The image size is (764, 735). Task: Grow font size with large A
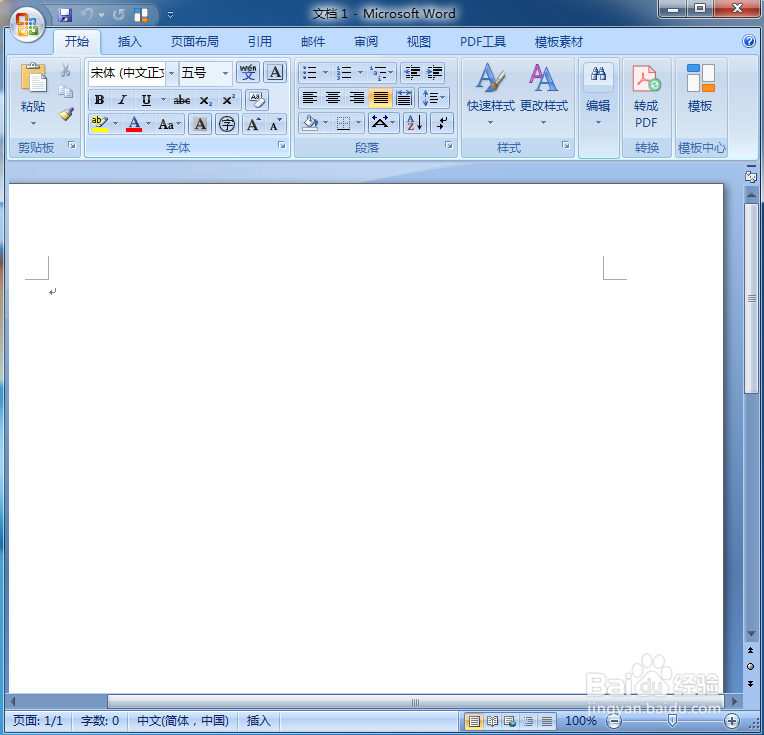254,124
